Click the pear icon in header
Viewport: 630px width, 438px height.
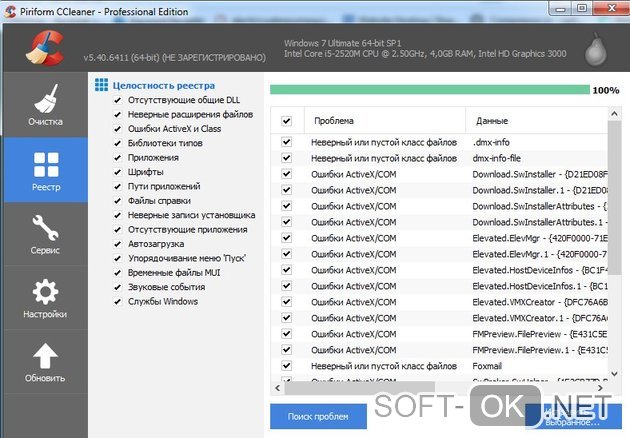pos(595,50)
